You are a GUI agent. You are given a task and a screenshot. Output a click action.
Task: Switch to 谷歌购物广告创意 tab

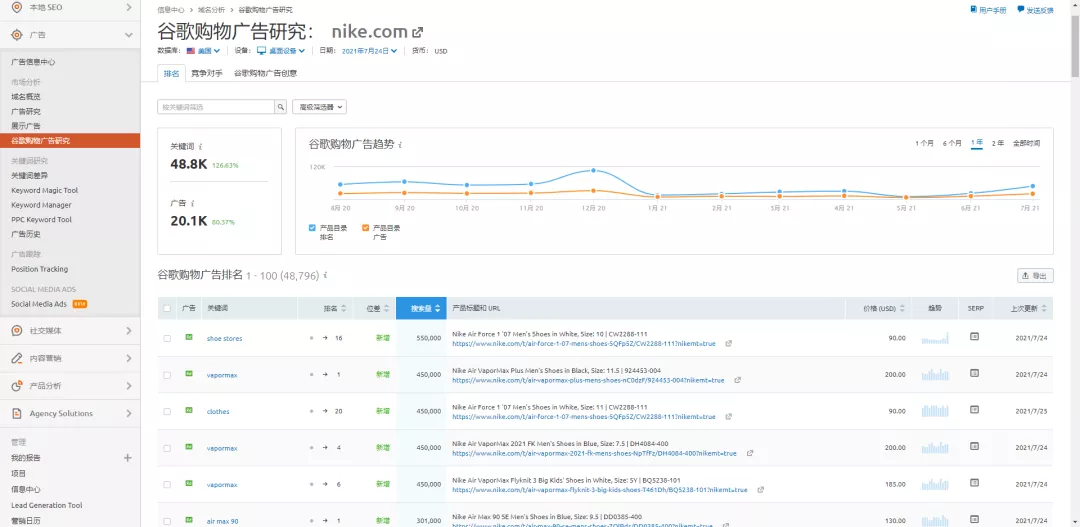pos(265,73)
